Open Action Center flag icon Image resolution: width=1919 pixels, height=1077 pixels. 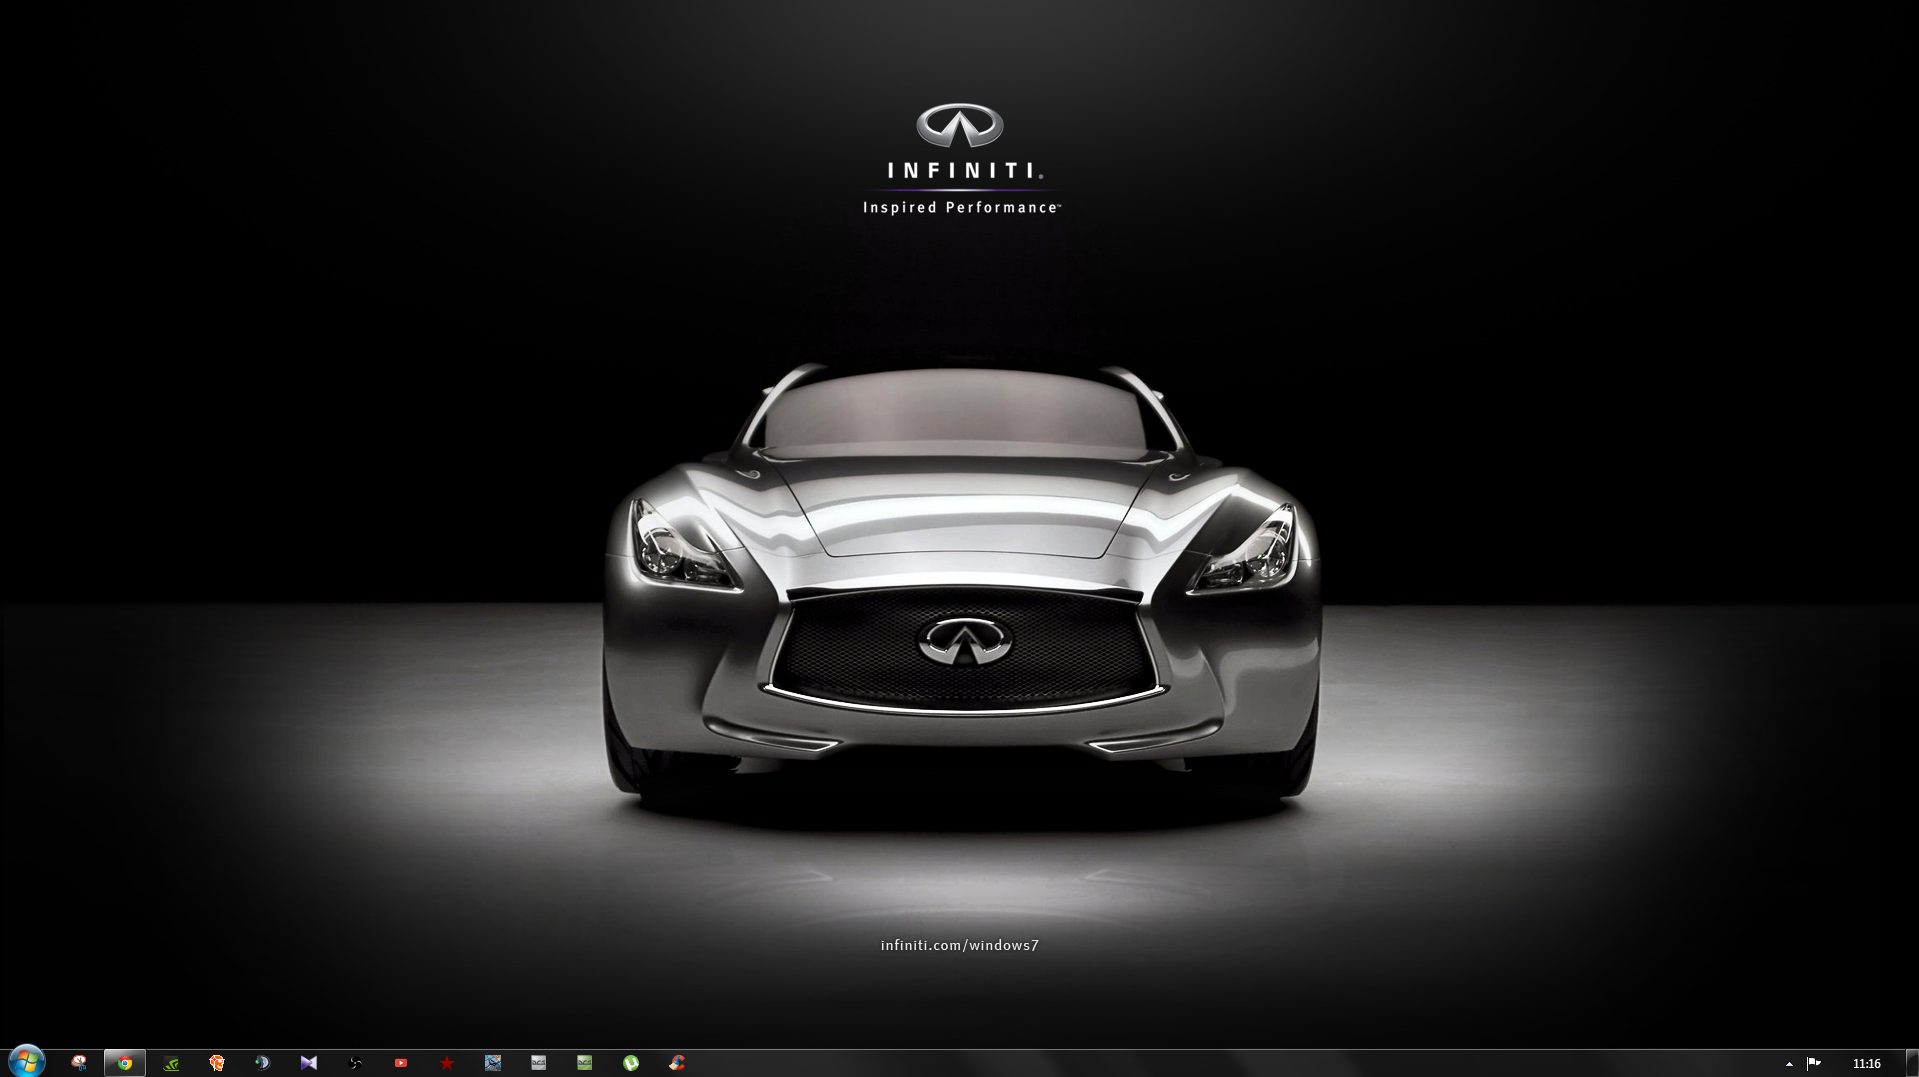(1814, 1063)
